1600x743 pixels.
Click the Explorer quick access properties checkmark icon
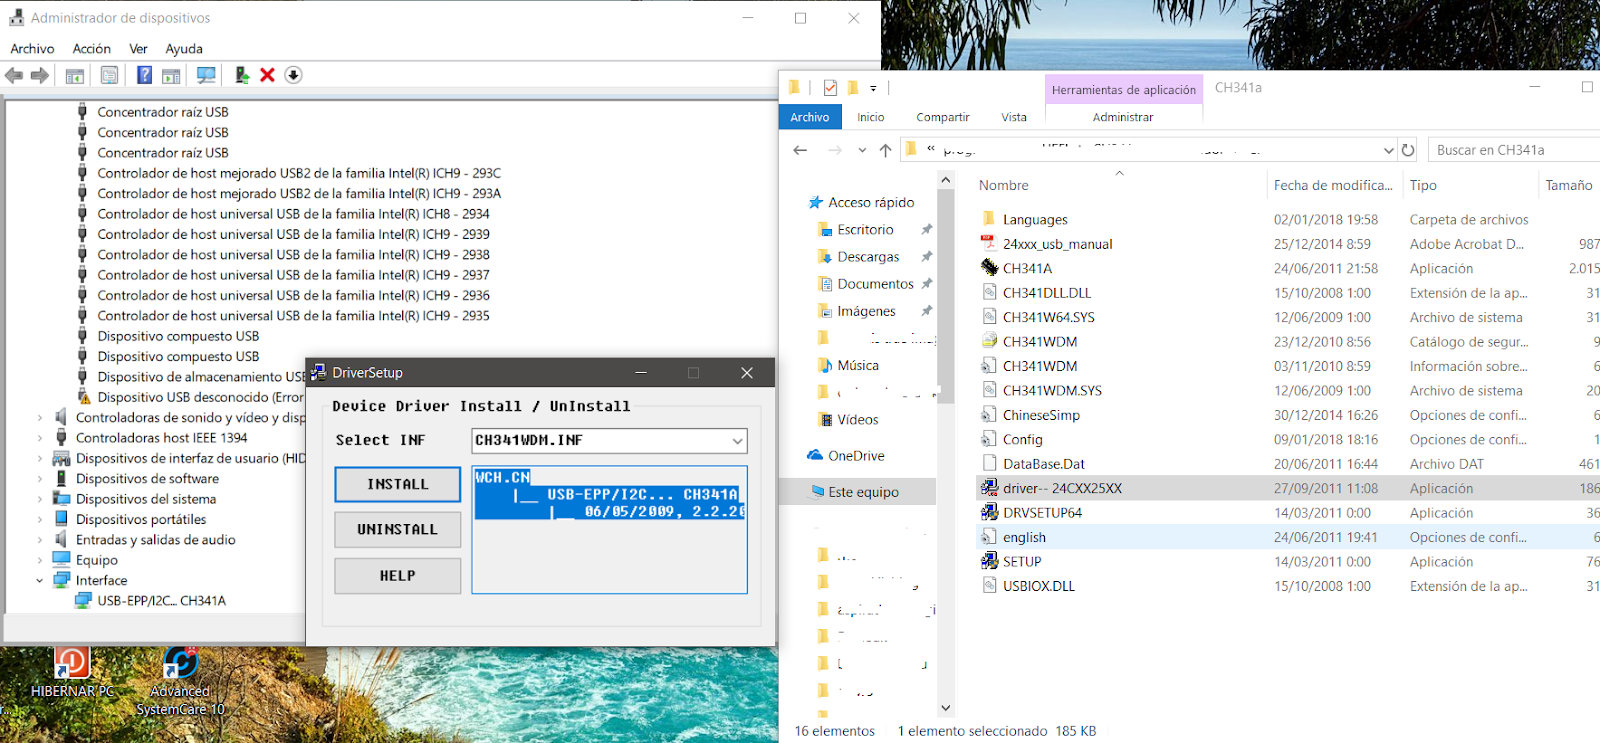point(830,88)
